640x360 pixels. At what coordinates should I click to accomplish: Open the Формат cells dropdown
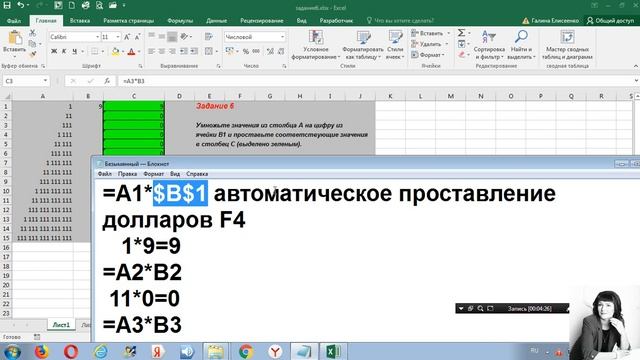(428, 54)
